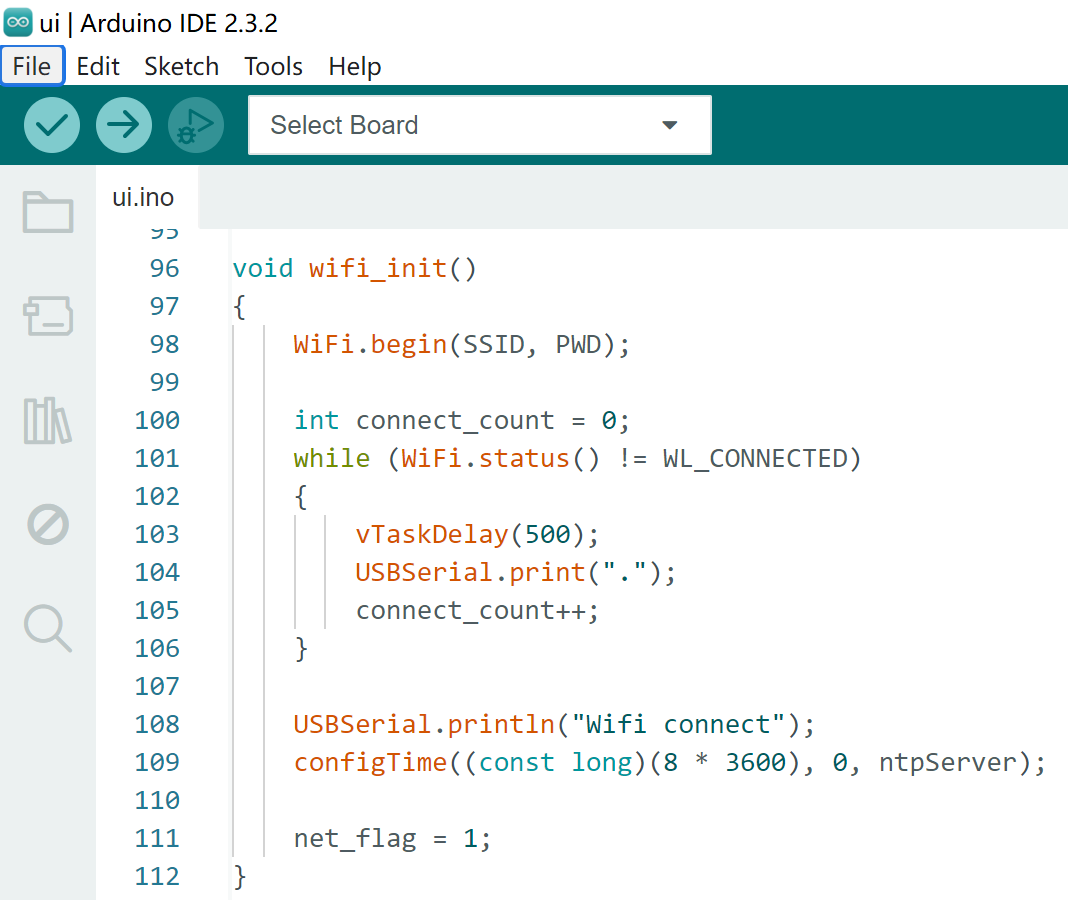Start Debugging with the bug-play icon
This screenshot has height=900, width=1068.
pyautogui.click(x=196, y=125)
